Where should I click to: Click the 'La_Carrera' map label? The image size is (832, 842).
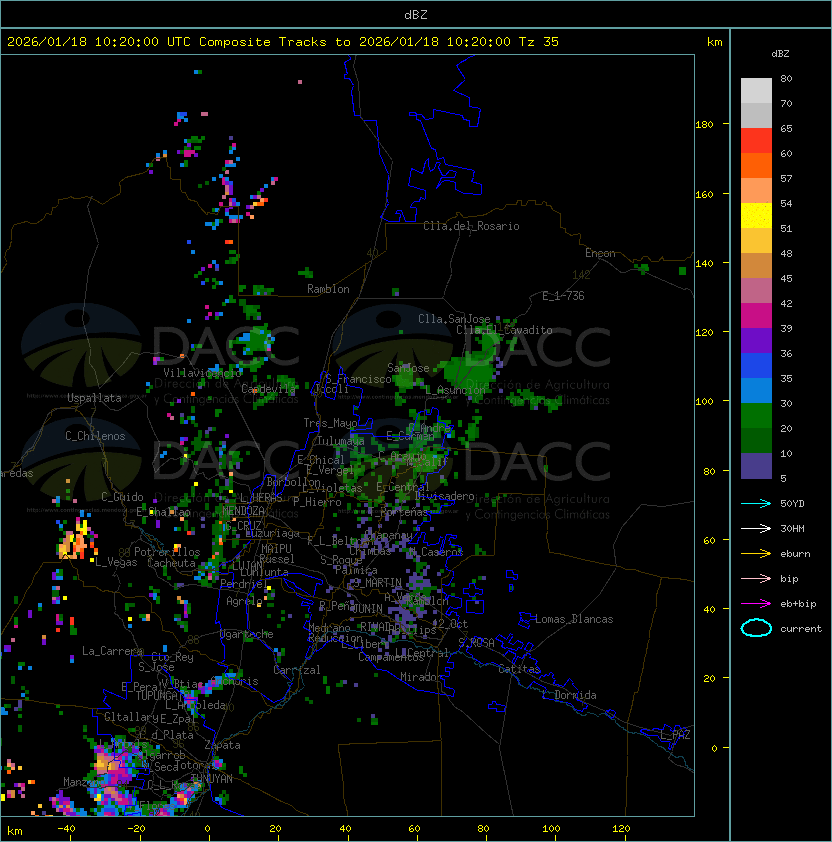112,651
